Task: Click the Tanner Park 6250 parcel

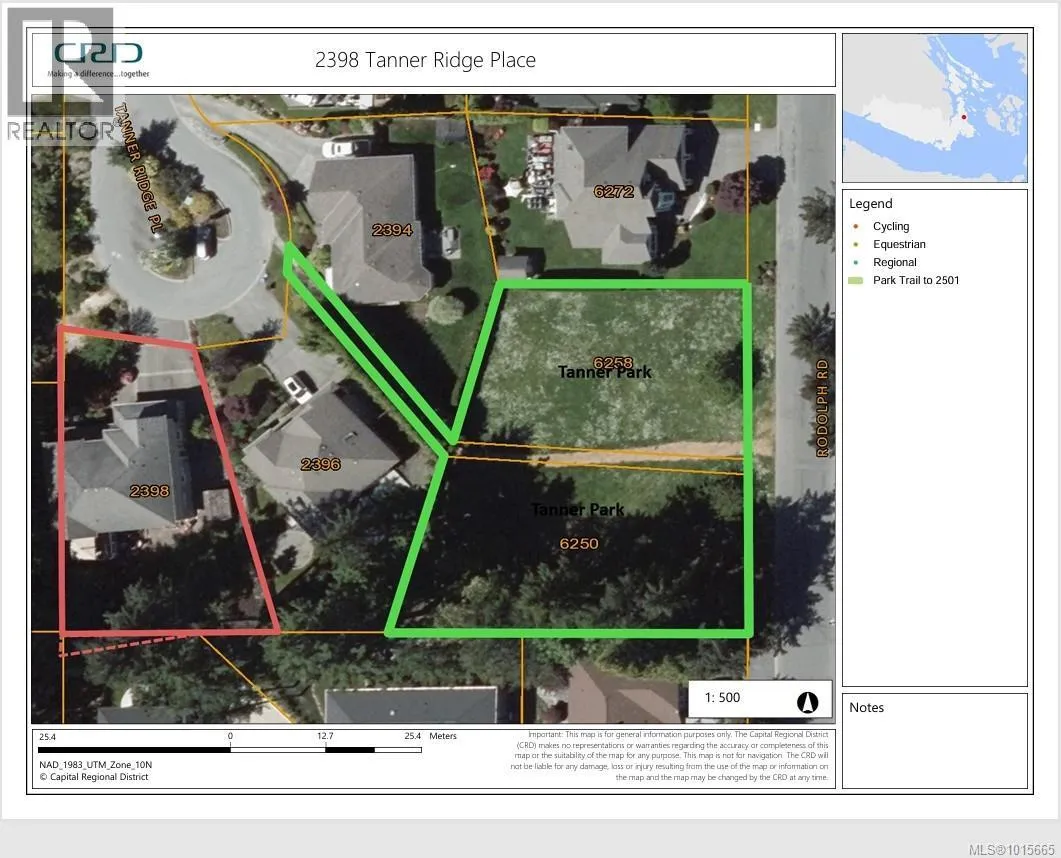Action: 578,543
